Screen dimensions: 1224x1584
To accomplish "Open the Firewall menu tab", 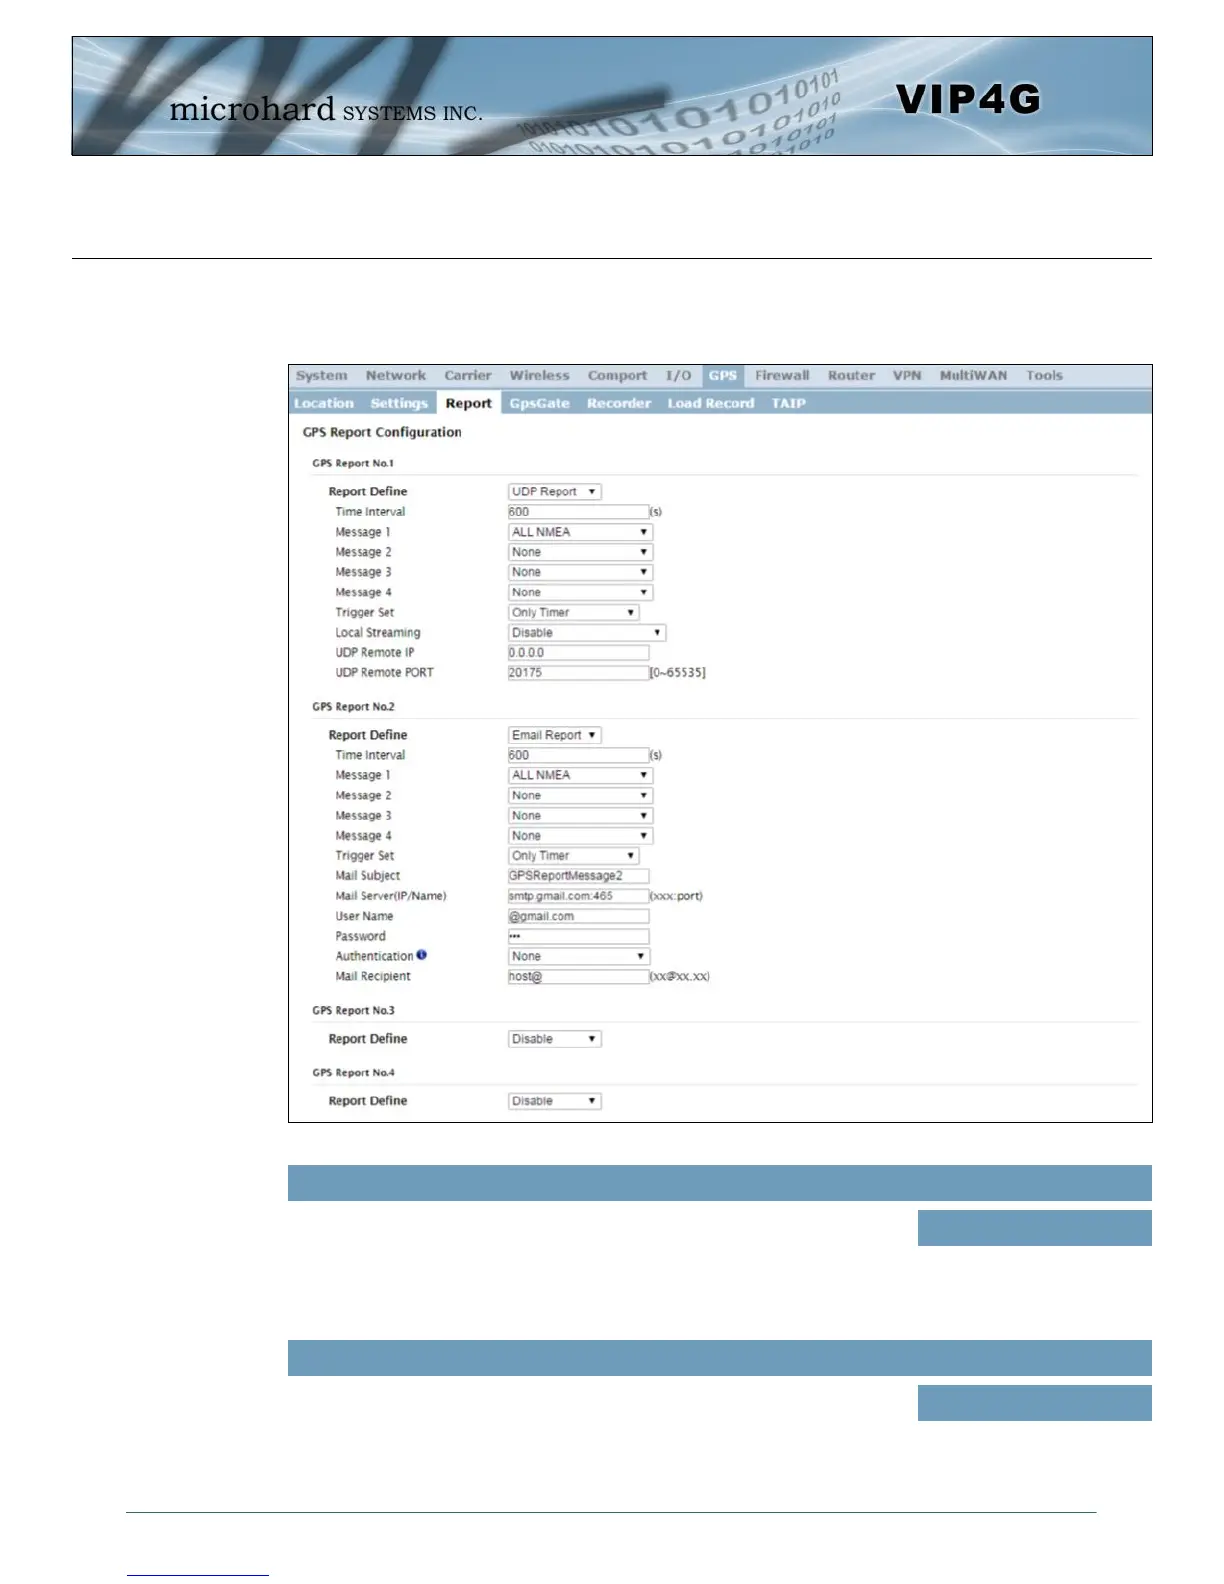I will pyautogui.click(x=782, y=376).
